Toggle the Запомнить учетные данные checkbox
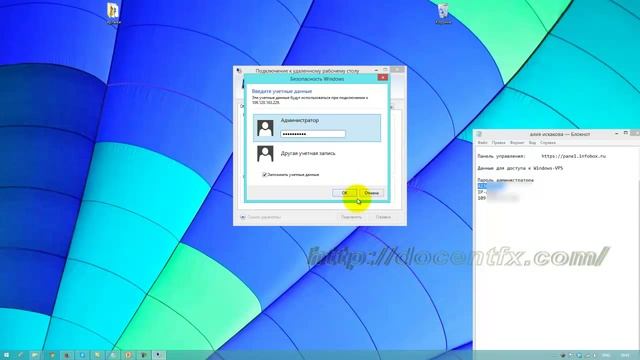640x360 pixels. (264, 175)
